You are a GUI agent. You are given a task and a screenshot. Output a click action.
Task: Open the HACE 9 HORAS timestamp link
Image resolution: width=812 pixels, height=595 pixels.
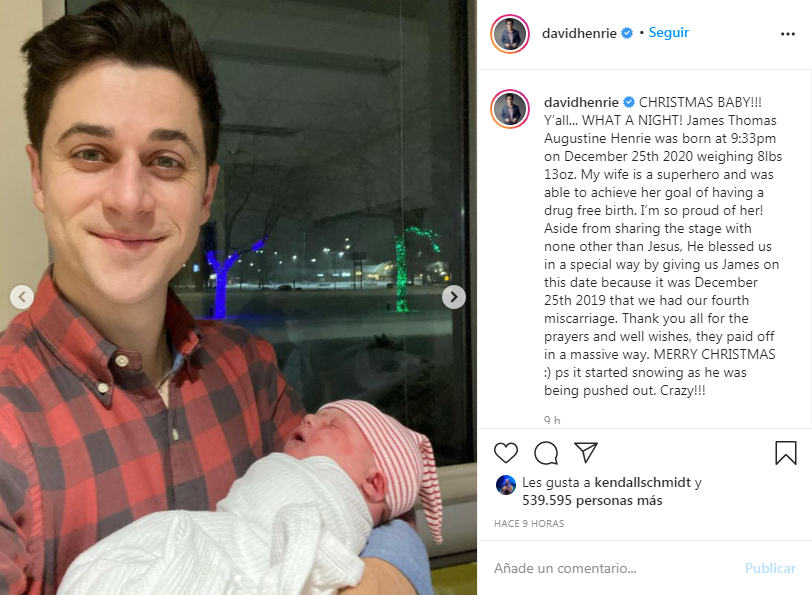tap(529, 523)
